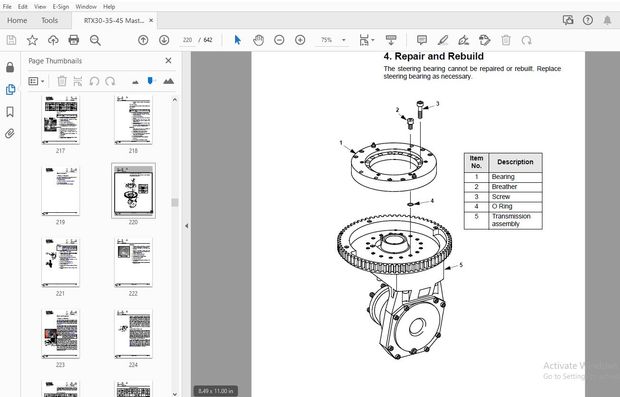
Task: Reduce thumbnail size with small mountain icon
Action: point(136,82)
